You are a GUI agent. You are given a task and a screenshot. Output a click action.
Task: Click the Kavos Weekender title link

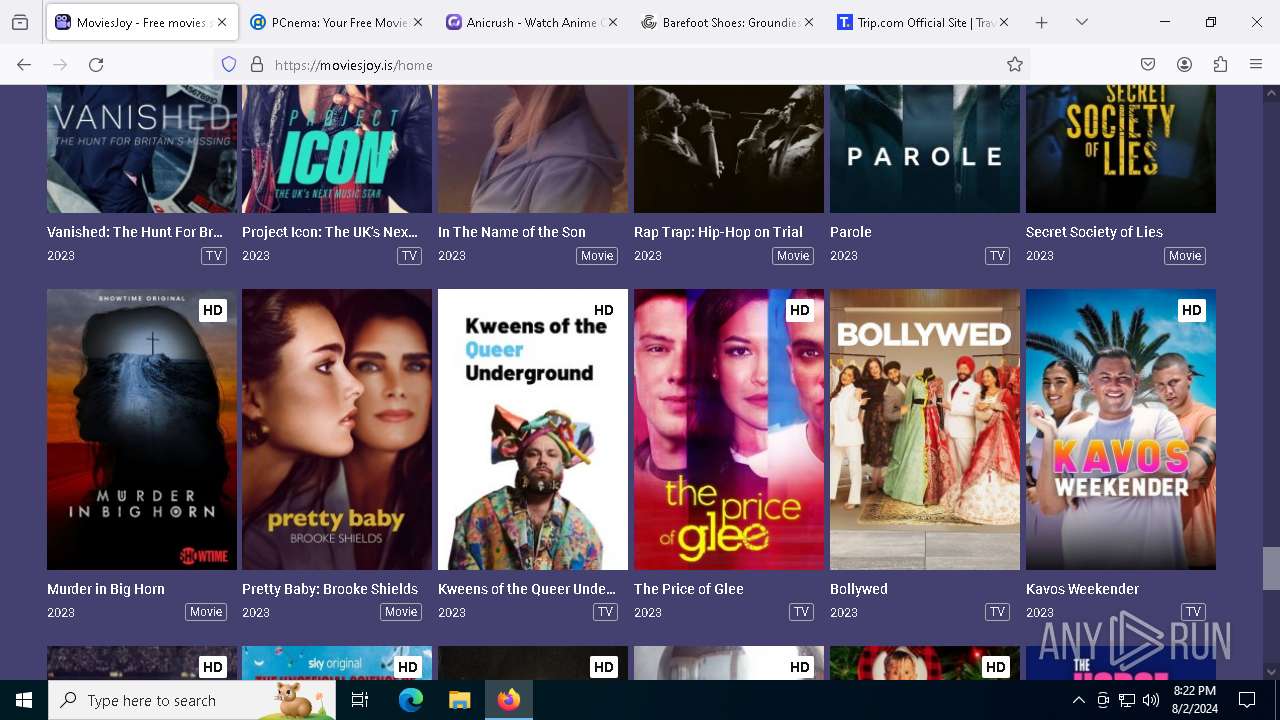(x=1082, y=589)
